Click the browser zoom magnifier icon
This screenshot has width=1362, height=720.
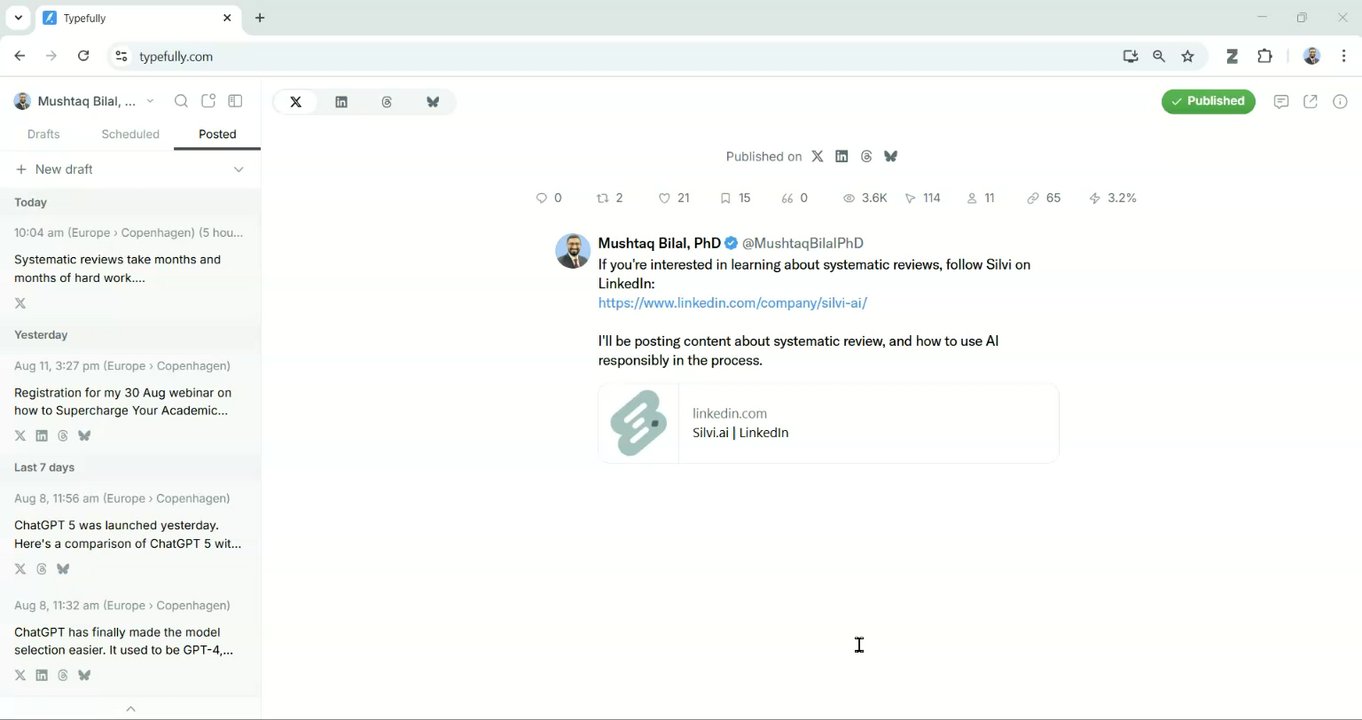pos(1159,57)
